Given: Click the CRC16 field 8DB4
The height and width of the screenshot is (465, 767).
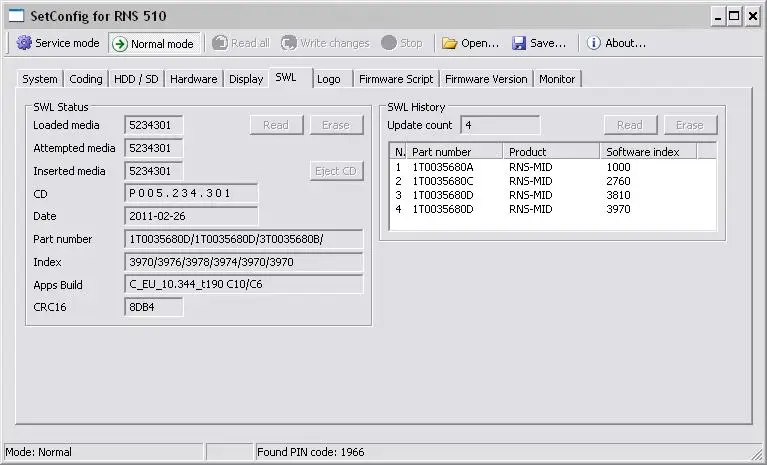Looking at the screenshot, I should 154,307.
